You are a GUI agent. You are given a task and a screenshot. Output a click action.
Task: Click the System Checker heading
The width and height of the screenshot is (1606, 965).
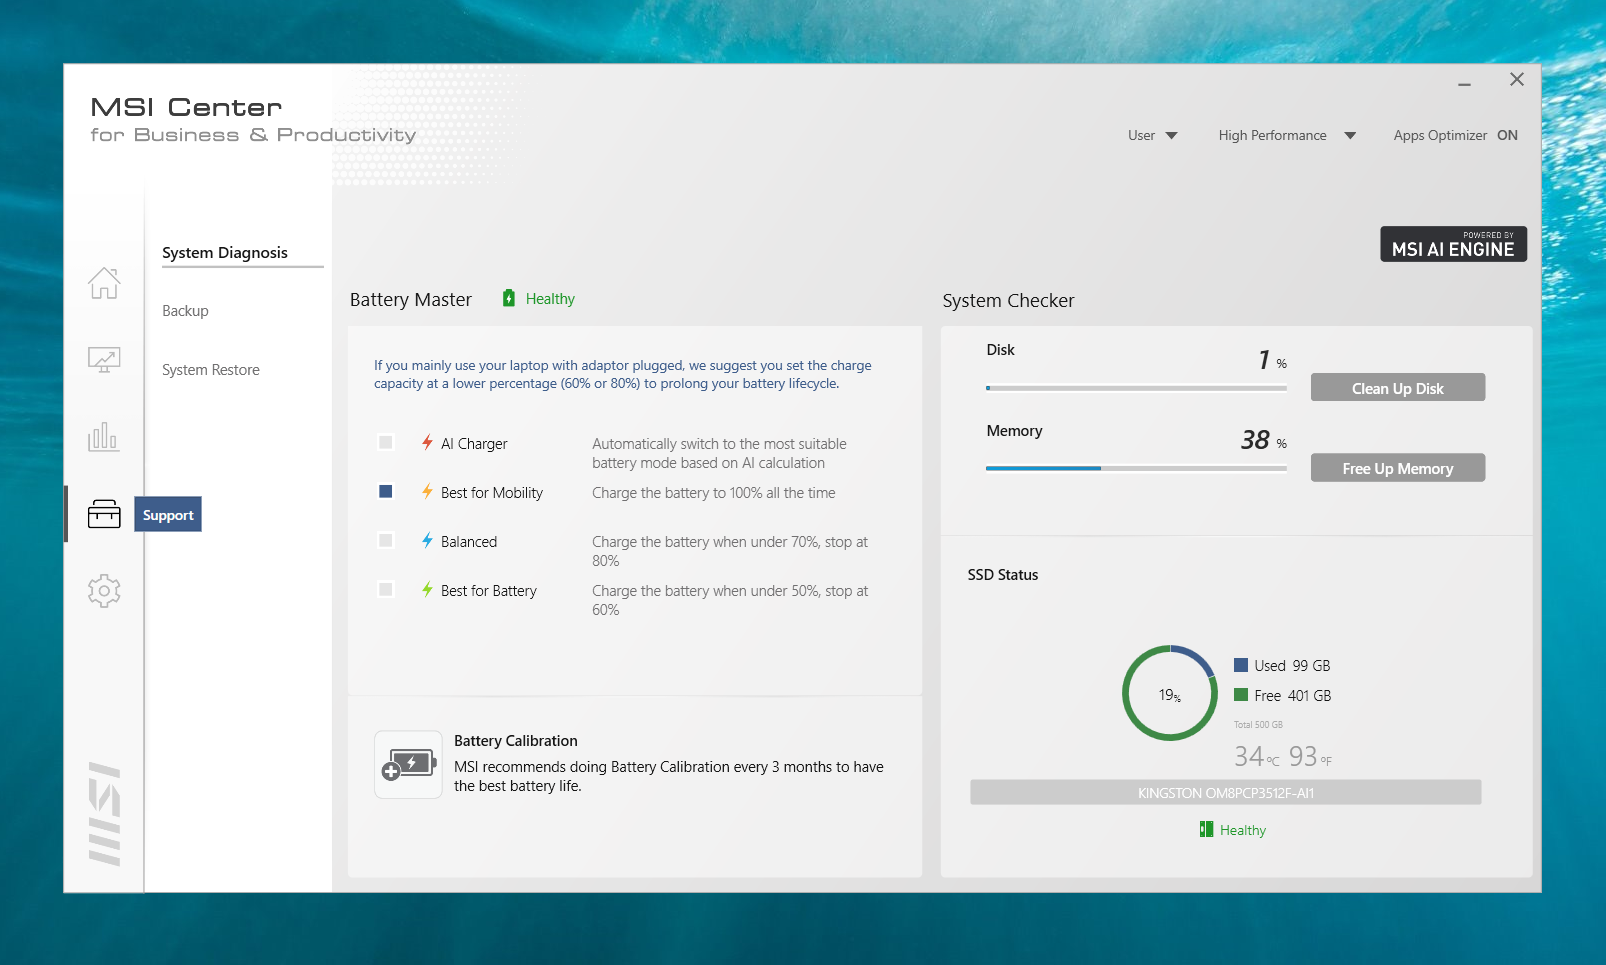tap(1008, 301)
